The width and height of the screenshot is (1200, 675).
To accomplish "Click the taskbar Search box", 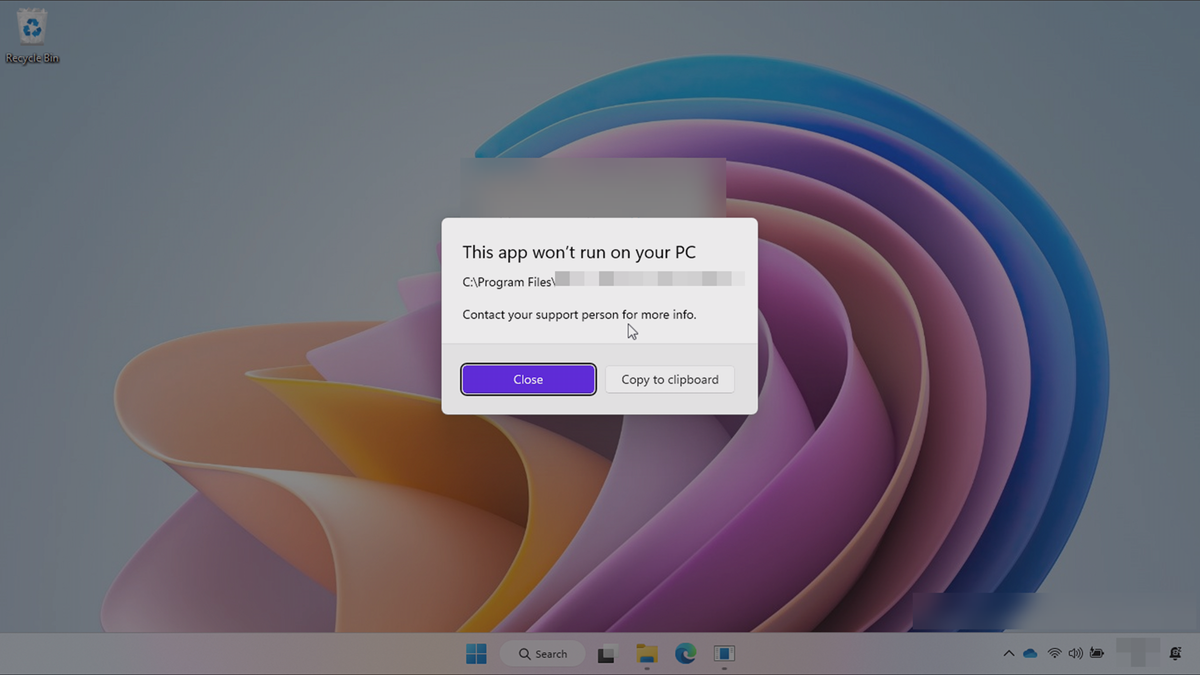I will (550, 653).
